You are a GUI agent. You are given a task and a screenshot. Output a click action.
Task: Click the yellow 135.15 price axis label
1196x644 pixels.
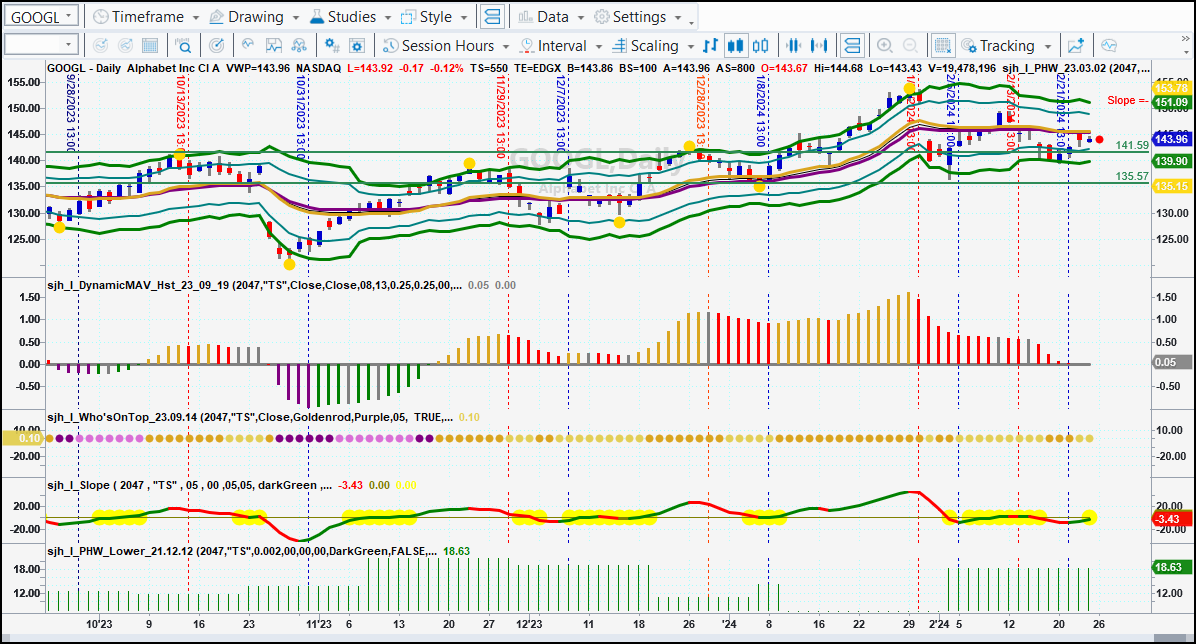1172,186
